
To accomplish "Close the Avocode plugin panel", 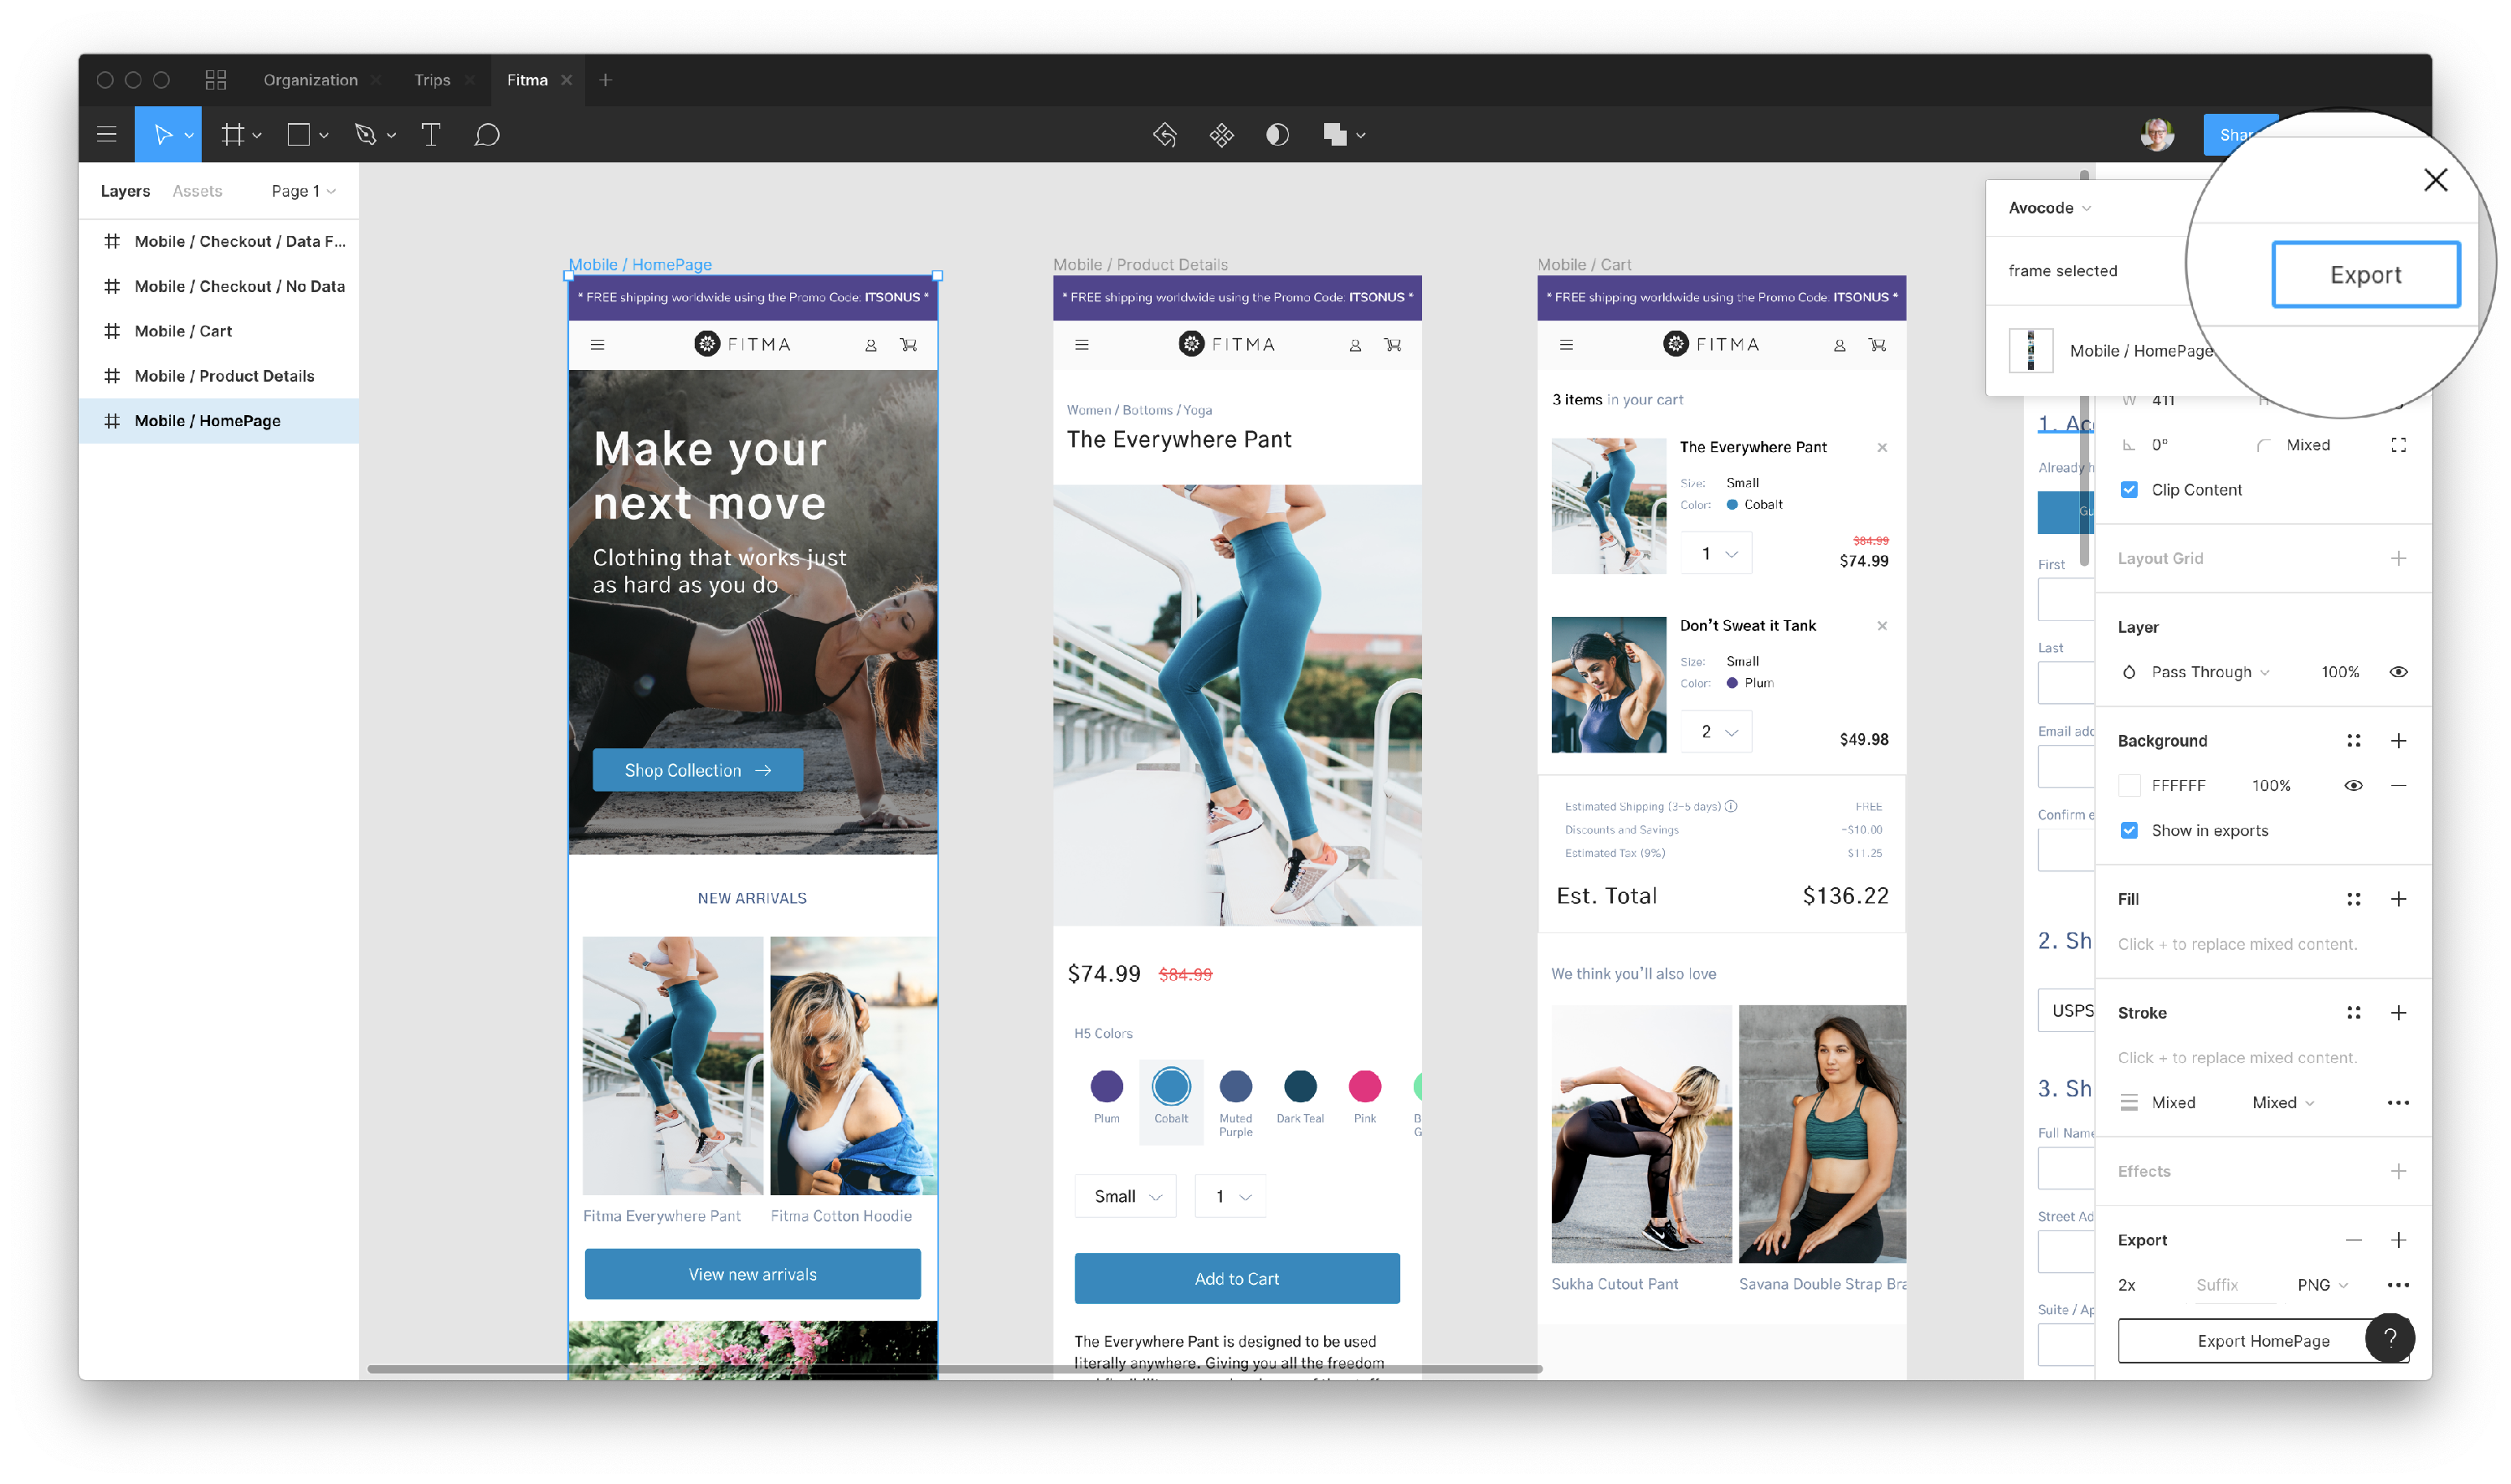I will click(x=2435, y=180).
